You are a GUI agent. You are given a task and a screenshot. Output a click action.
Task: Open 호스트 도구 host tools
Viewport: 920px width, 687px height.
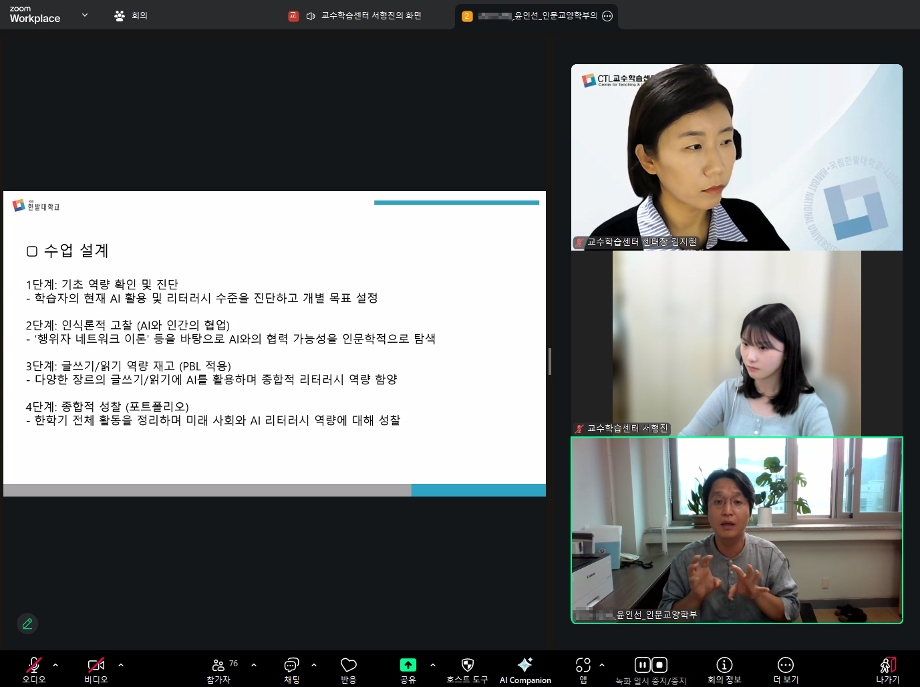(x=467, y=669)
